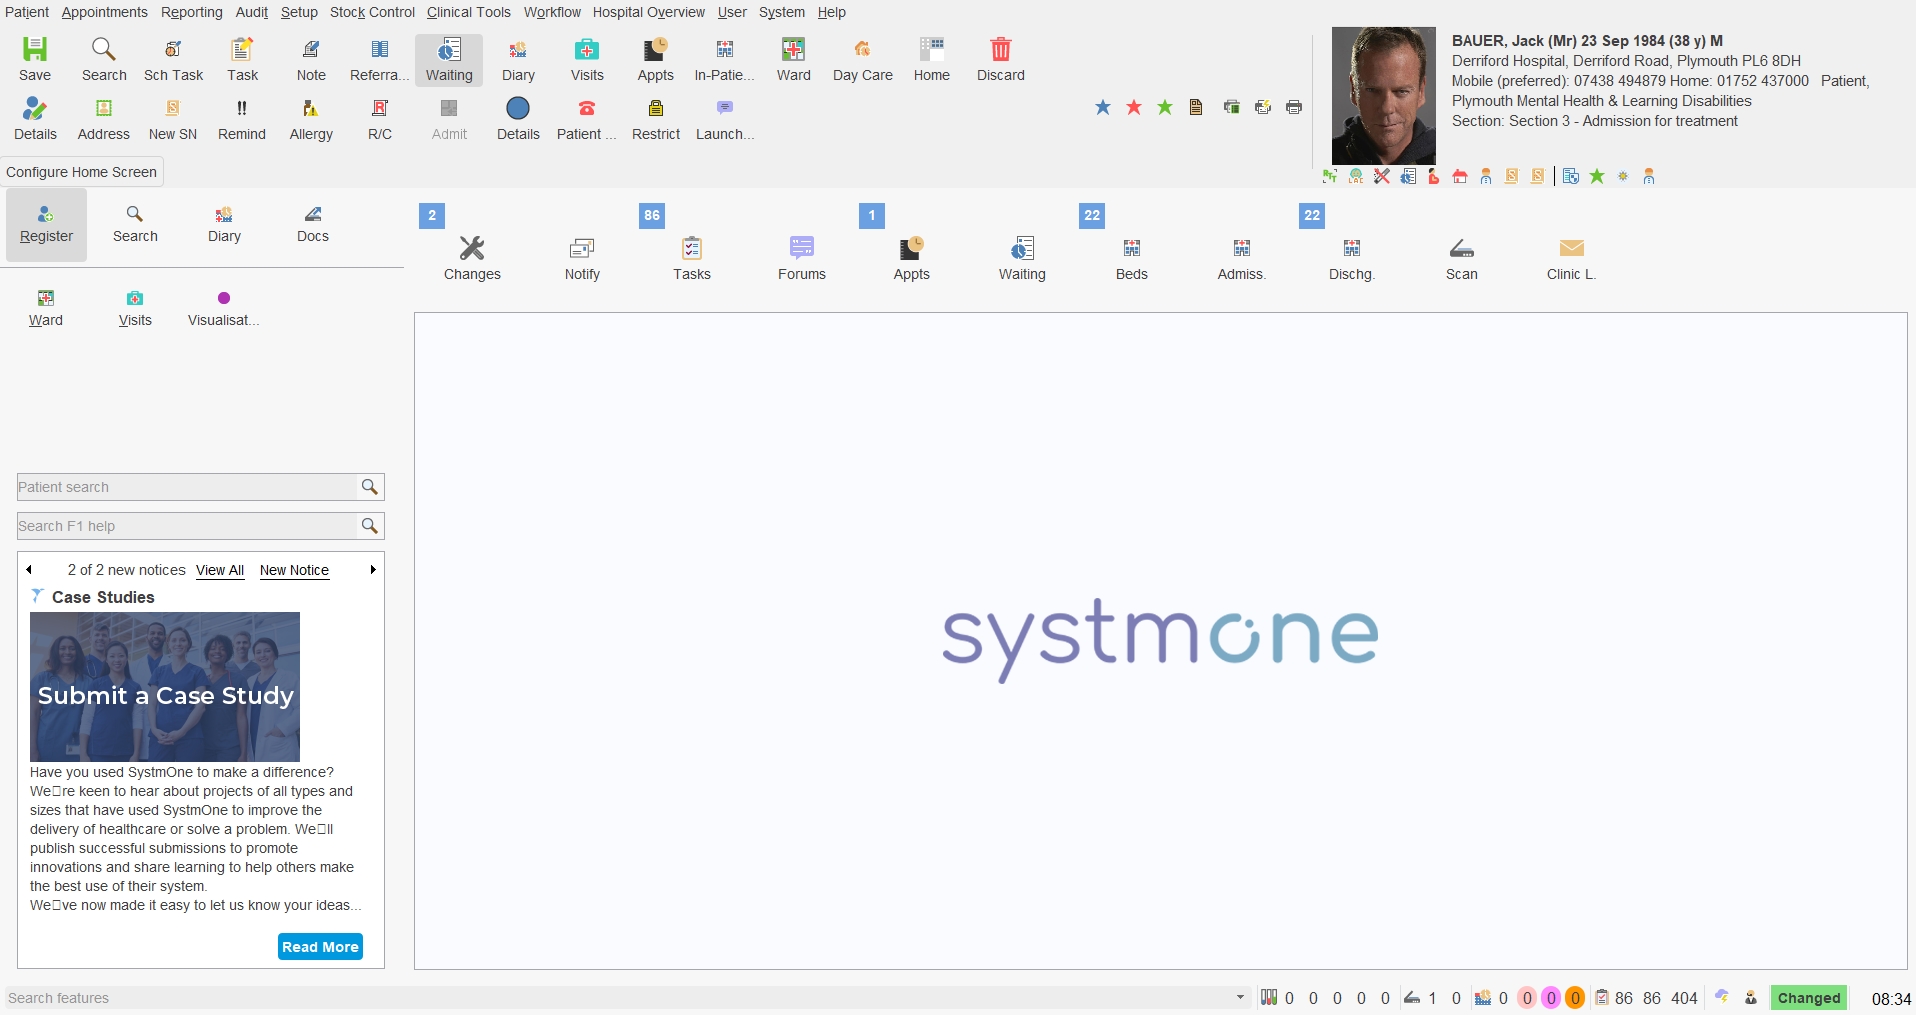
Task: Open the Remind toolbar icon
Action: pos(242,119)
